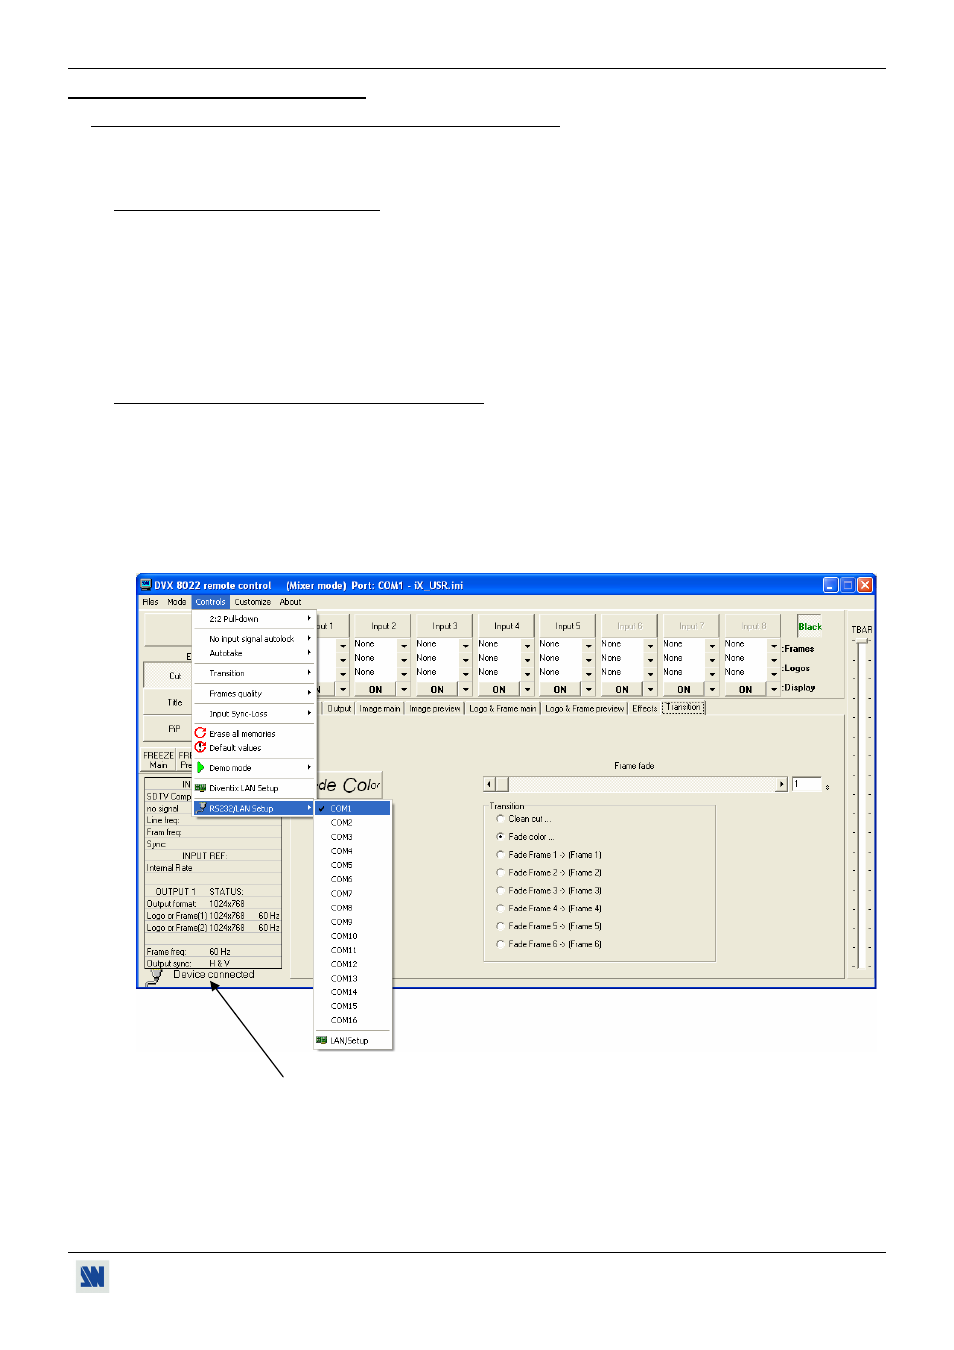Click the plug icon beside Device connected

point(155,977)
